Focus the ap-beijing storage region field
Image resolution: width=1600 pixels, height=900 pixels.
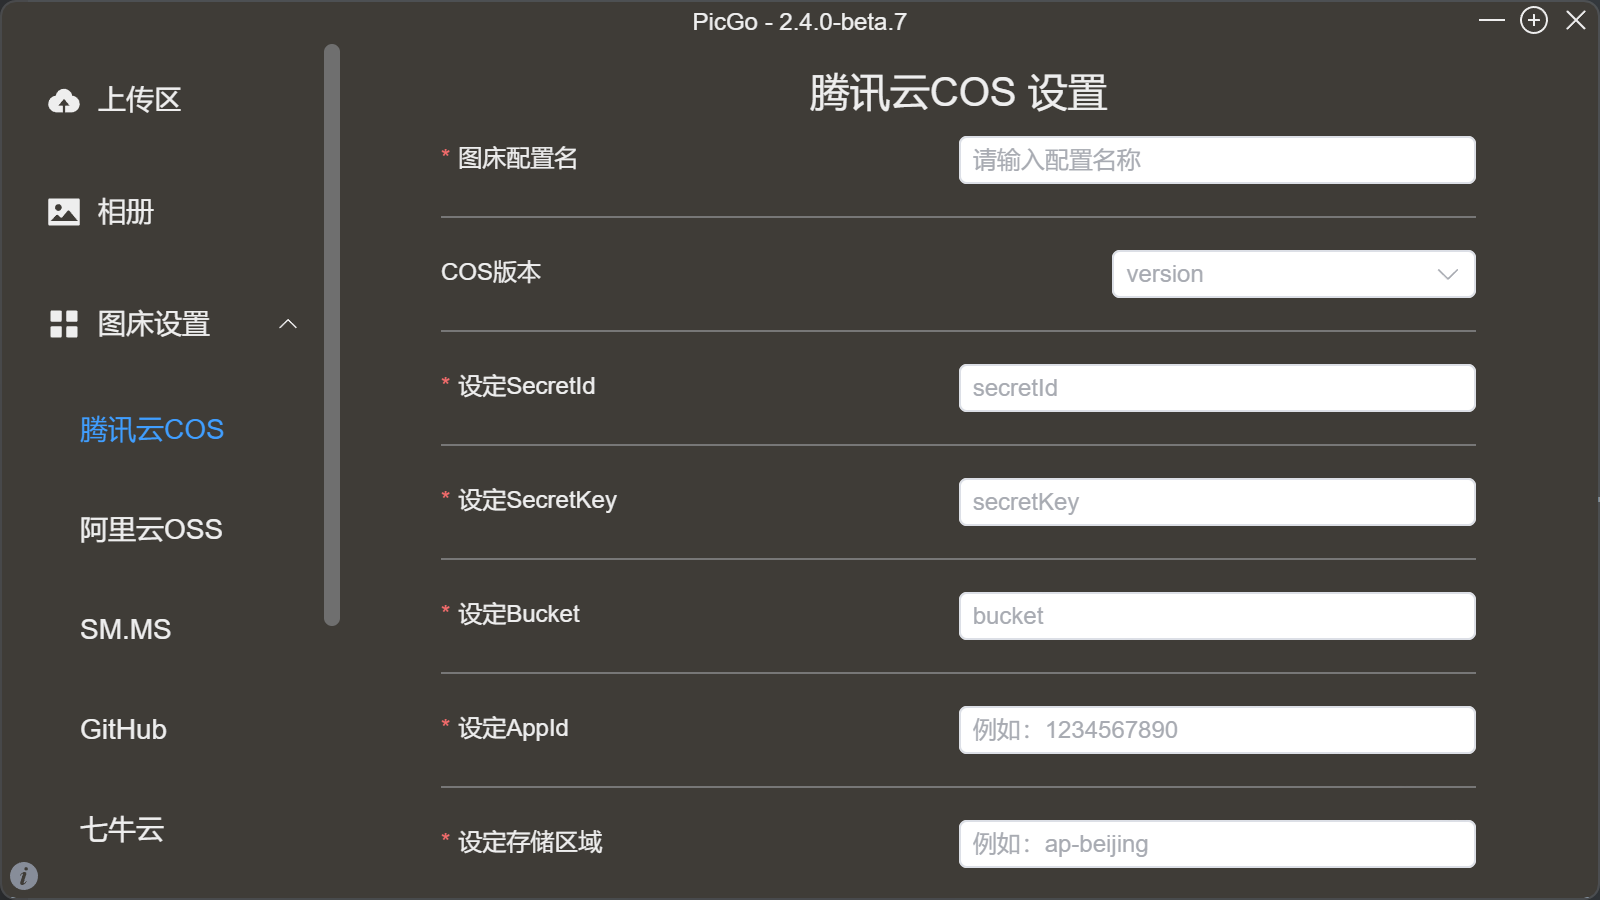tap(1216, 844)
